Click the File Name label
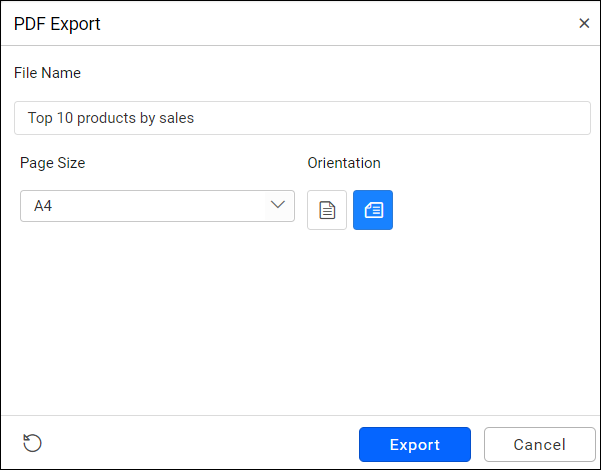 47,73
